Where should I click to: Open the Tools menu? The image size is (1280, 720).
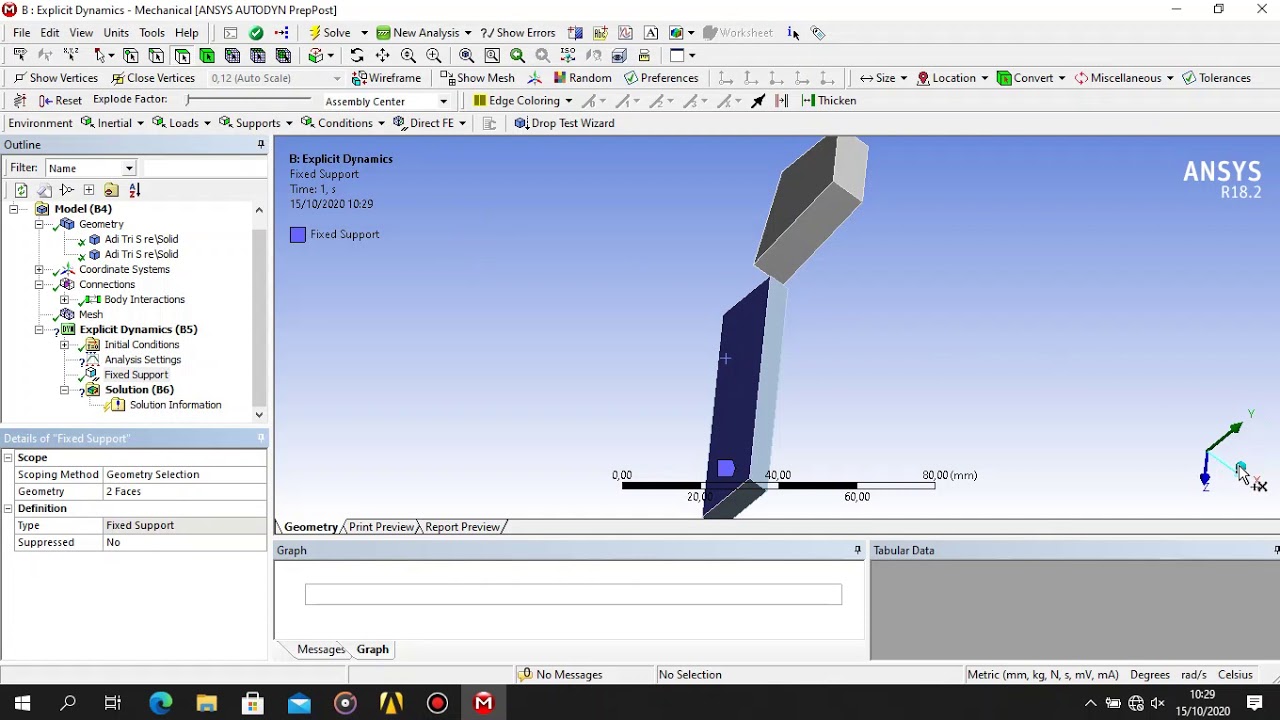pos(152,33)
